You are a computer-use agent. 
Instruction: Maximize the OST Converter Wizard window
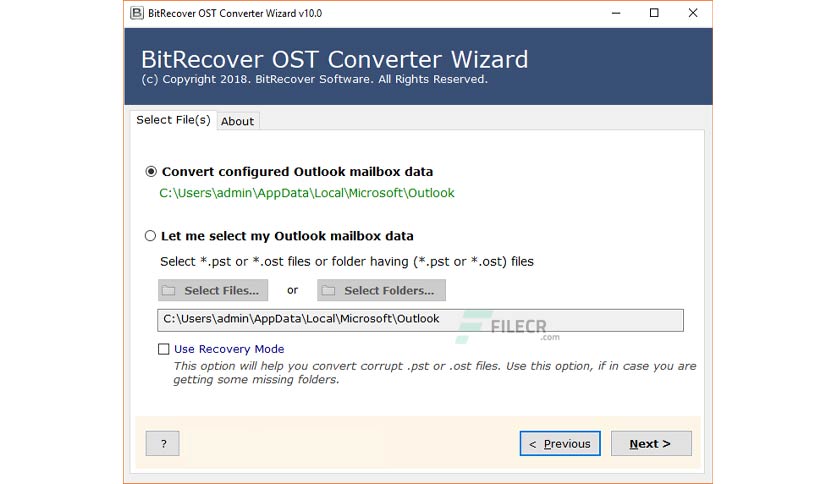tap(654, 13)
